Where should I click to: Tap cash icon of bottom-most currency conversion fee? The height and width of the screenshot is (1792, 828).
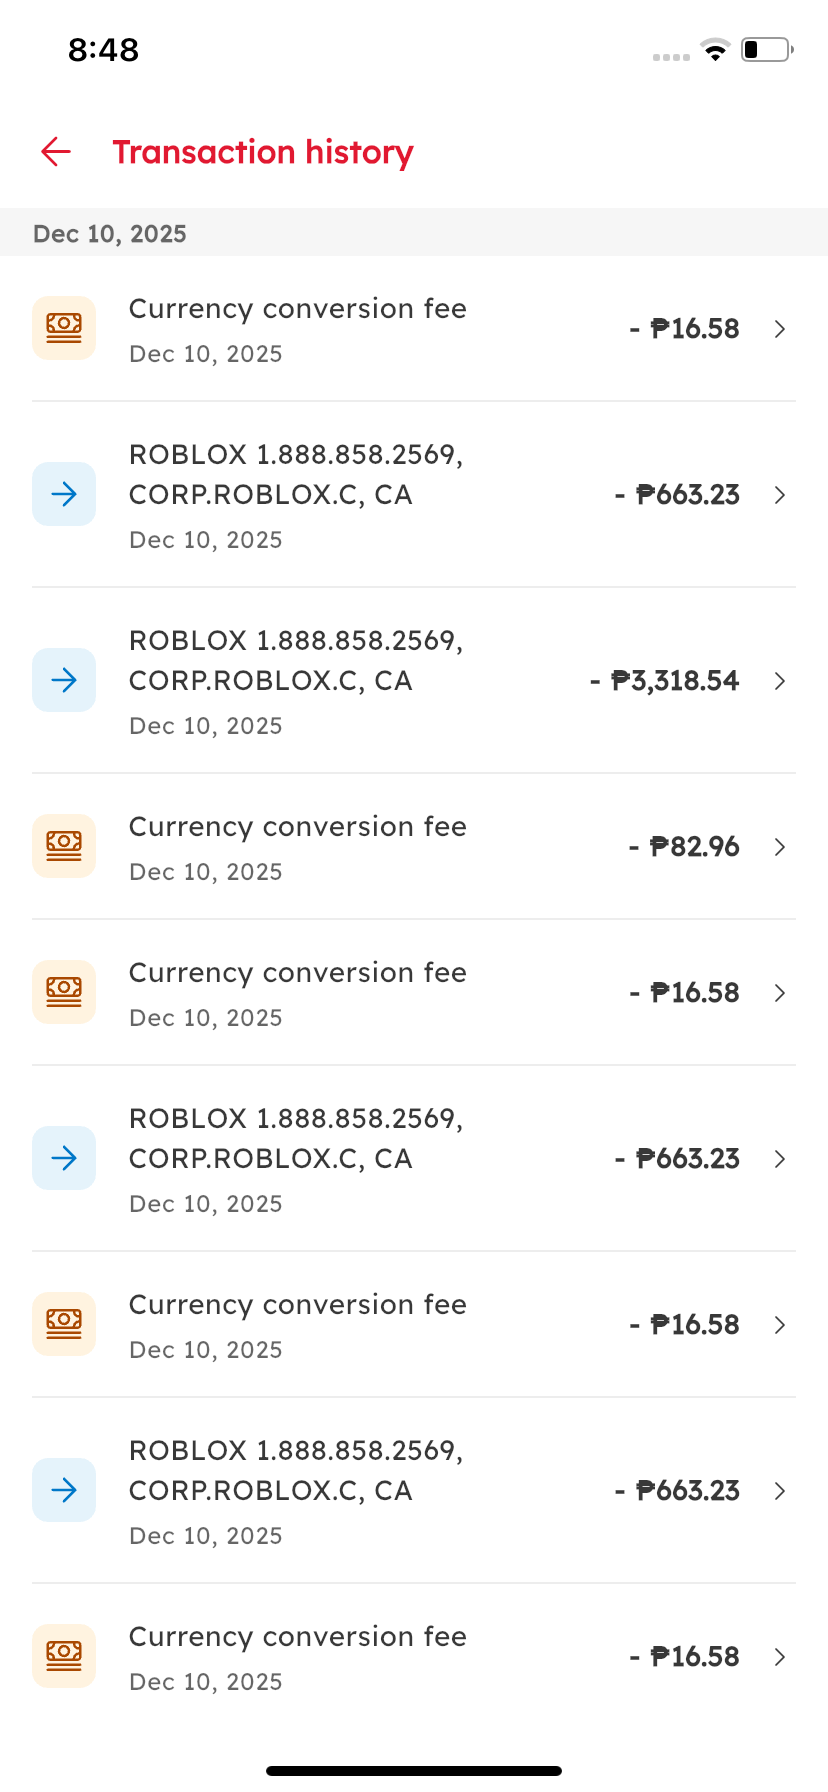click(64, 1656)
